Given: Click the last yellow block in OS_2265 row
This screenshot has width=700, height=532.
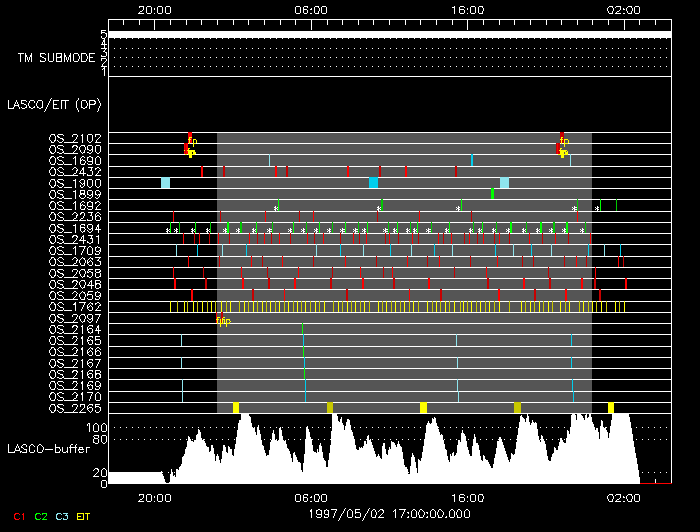Looking at the screenshot, I should pyautogui.click(x=611, y=408).
